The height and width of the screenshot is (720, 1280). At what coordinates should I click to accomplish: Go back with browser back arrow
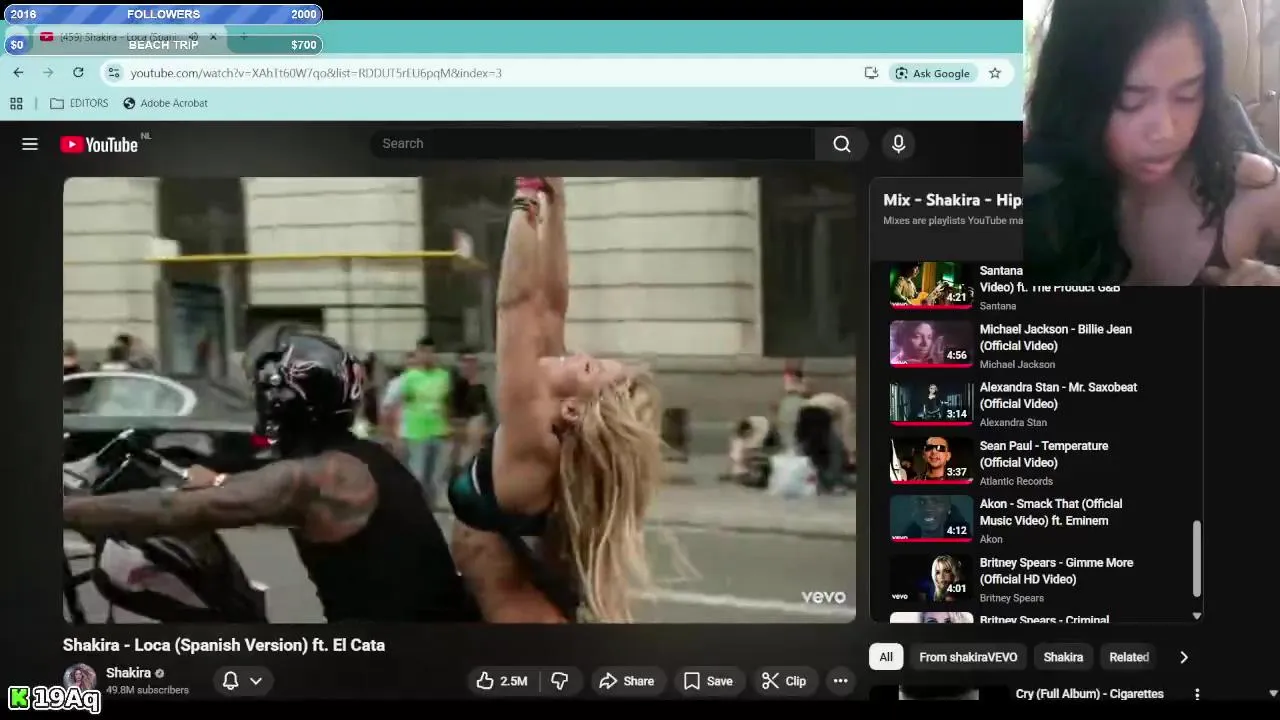[18, 73]
